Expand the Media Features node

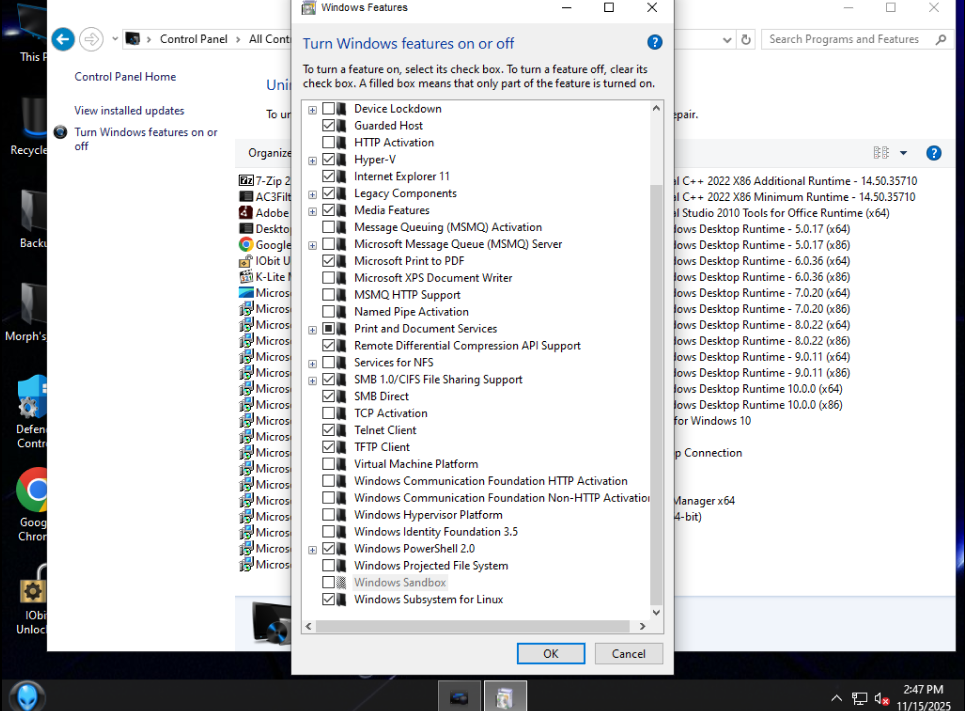[313, 211]
